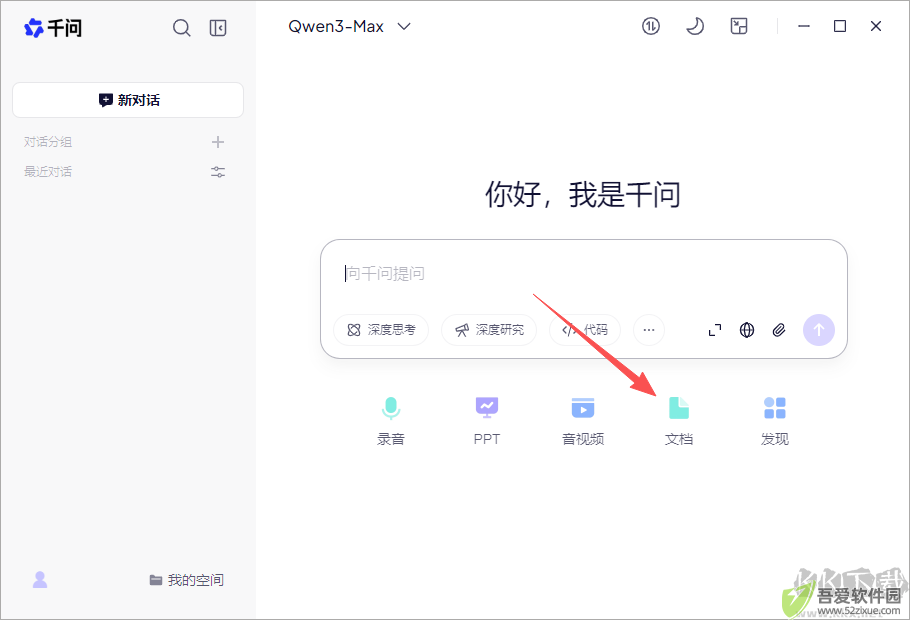Open the 文档 document tool

(679, 421)
